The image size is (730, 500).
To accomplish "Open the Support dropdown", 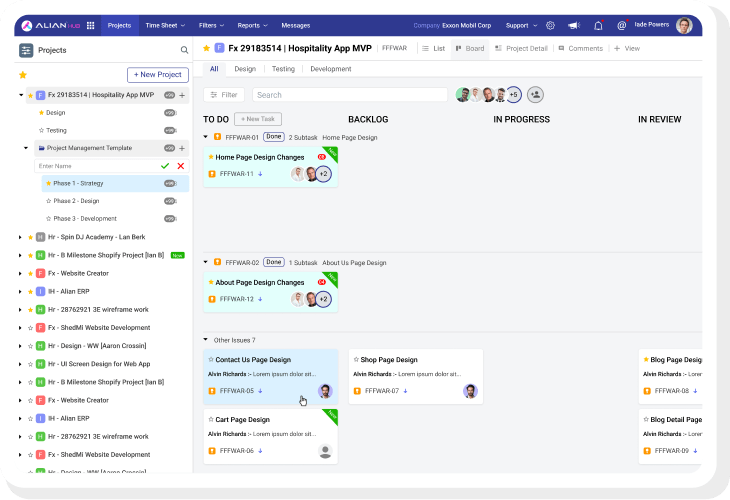I will (x=521, y=26).
